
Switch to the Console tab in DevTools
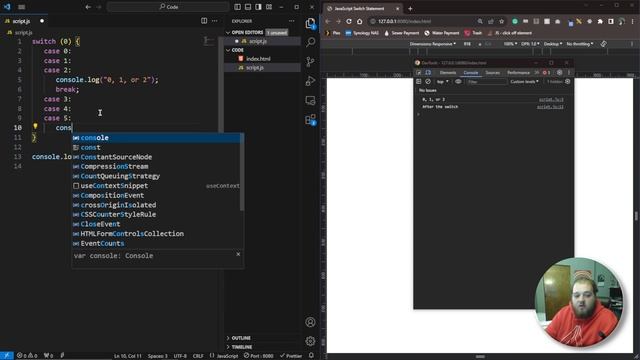[471, 73]
